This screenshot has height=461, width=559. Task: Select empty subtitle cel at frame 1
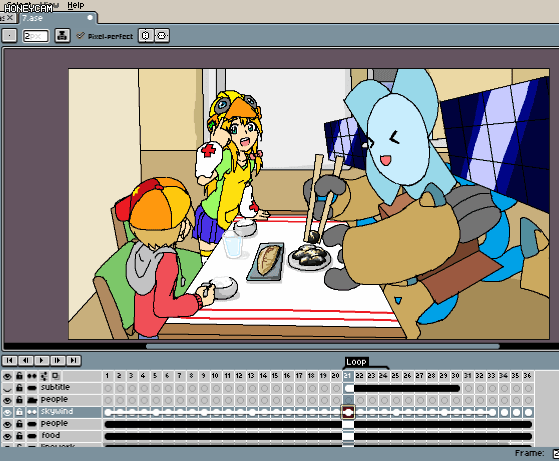coord(108,388)
